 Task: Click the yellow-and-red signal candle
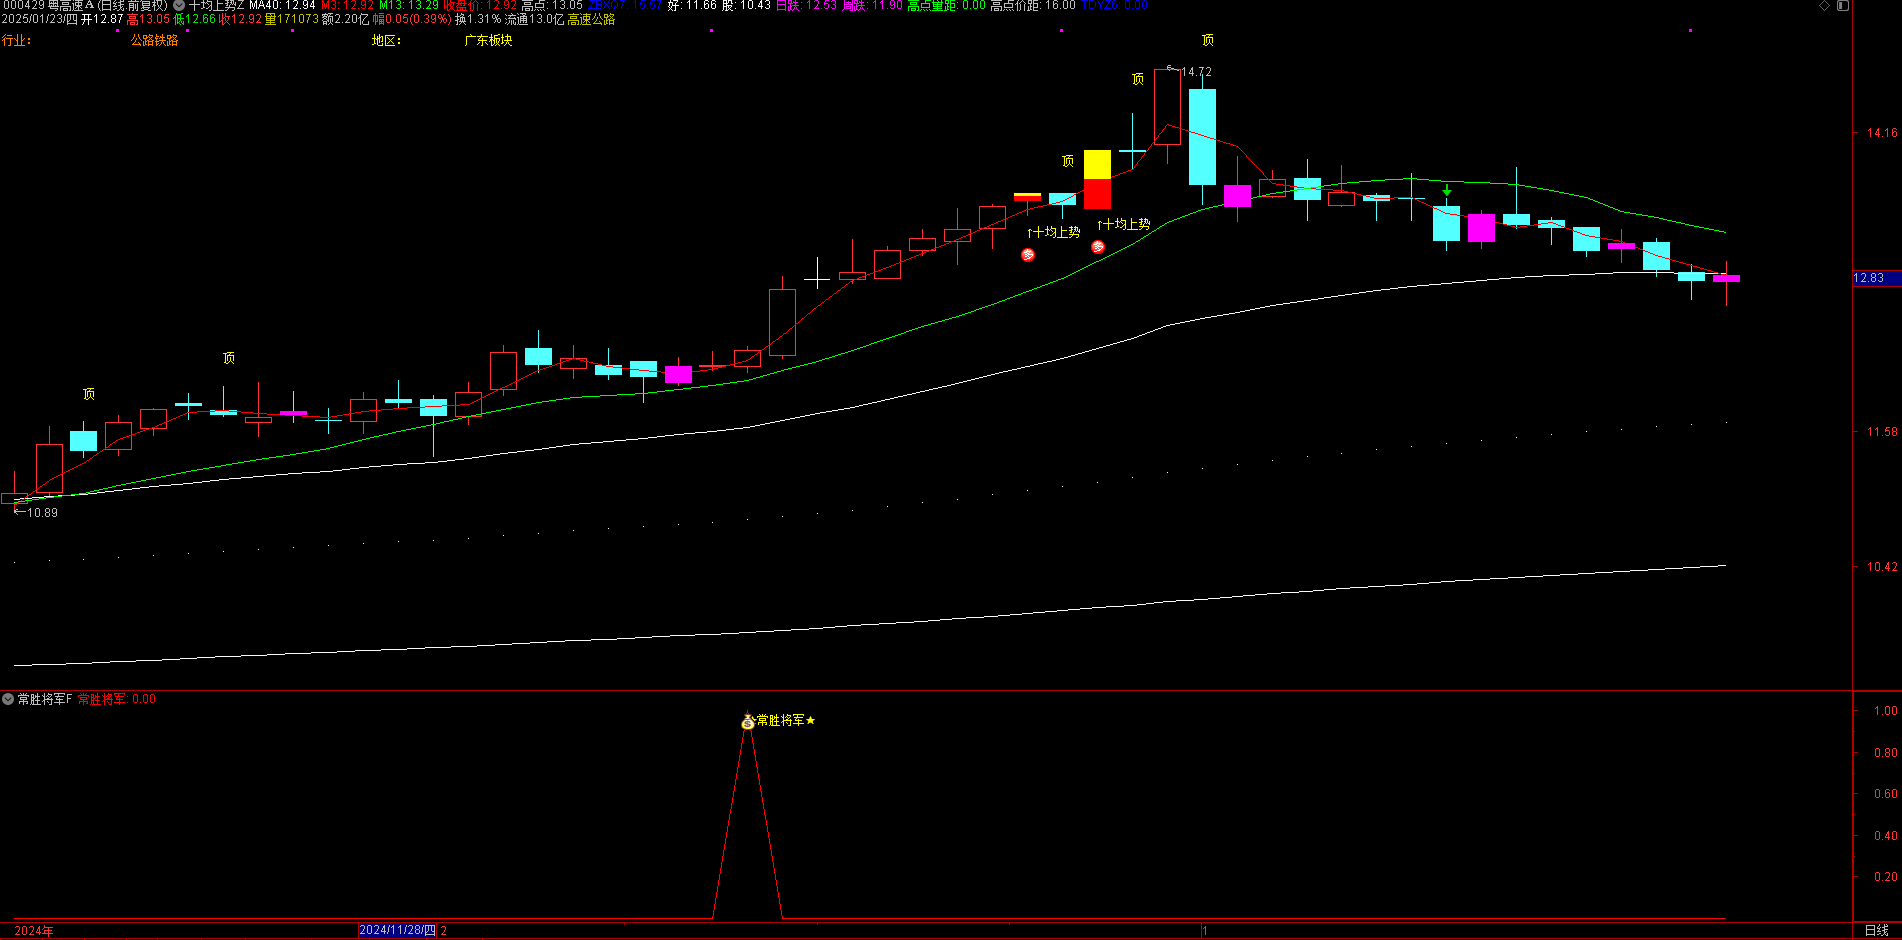click(x=1097, y=180)
